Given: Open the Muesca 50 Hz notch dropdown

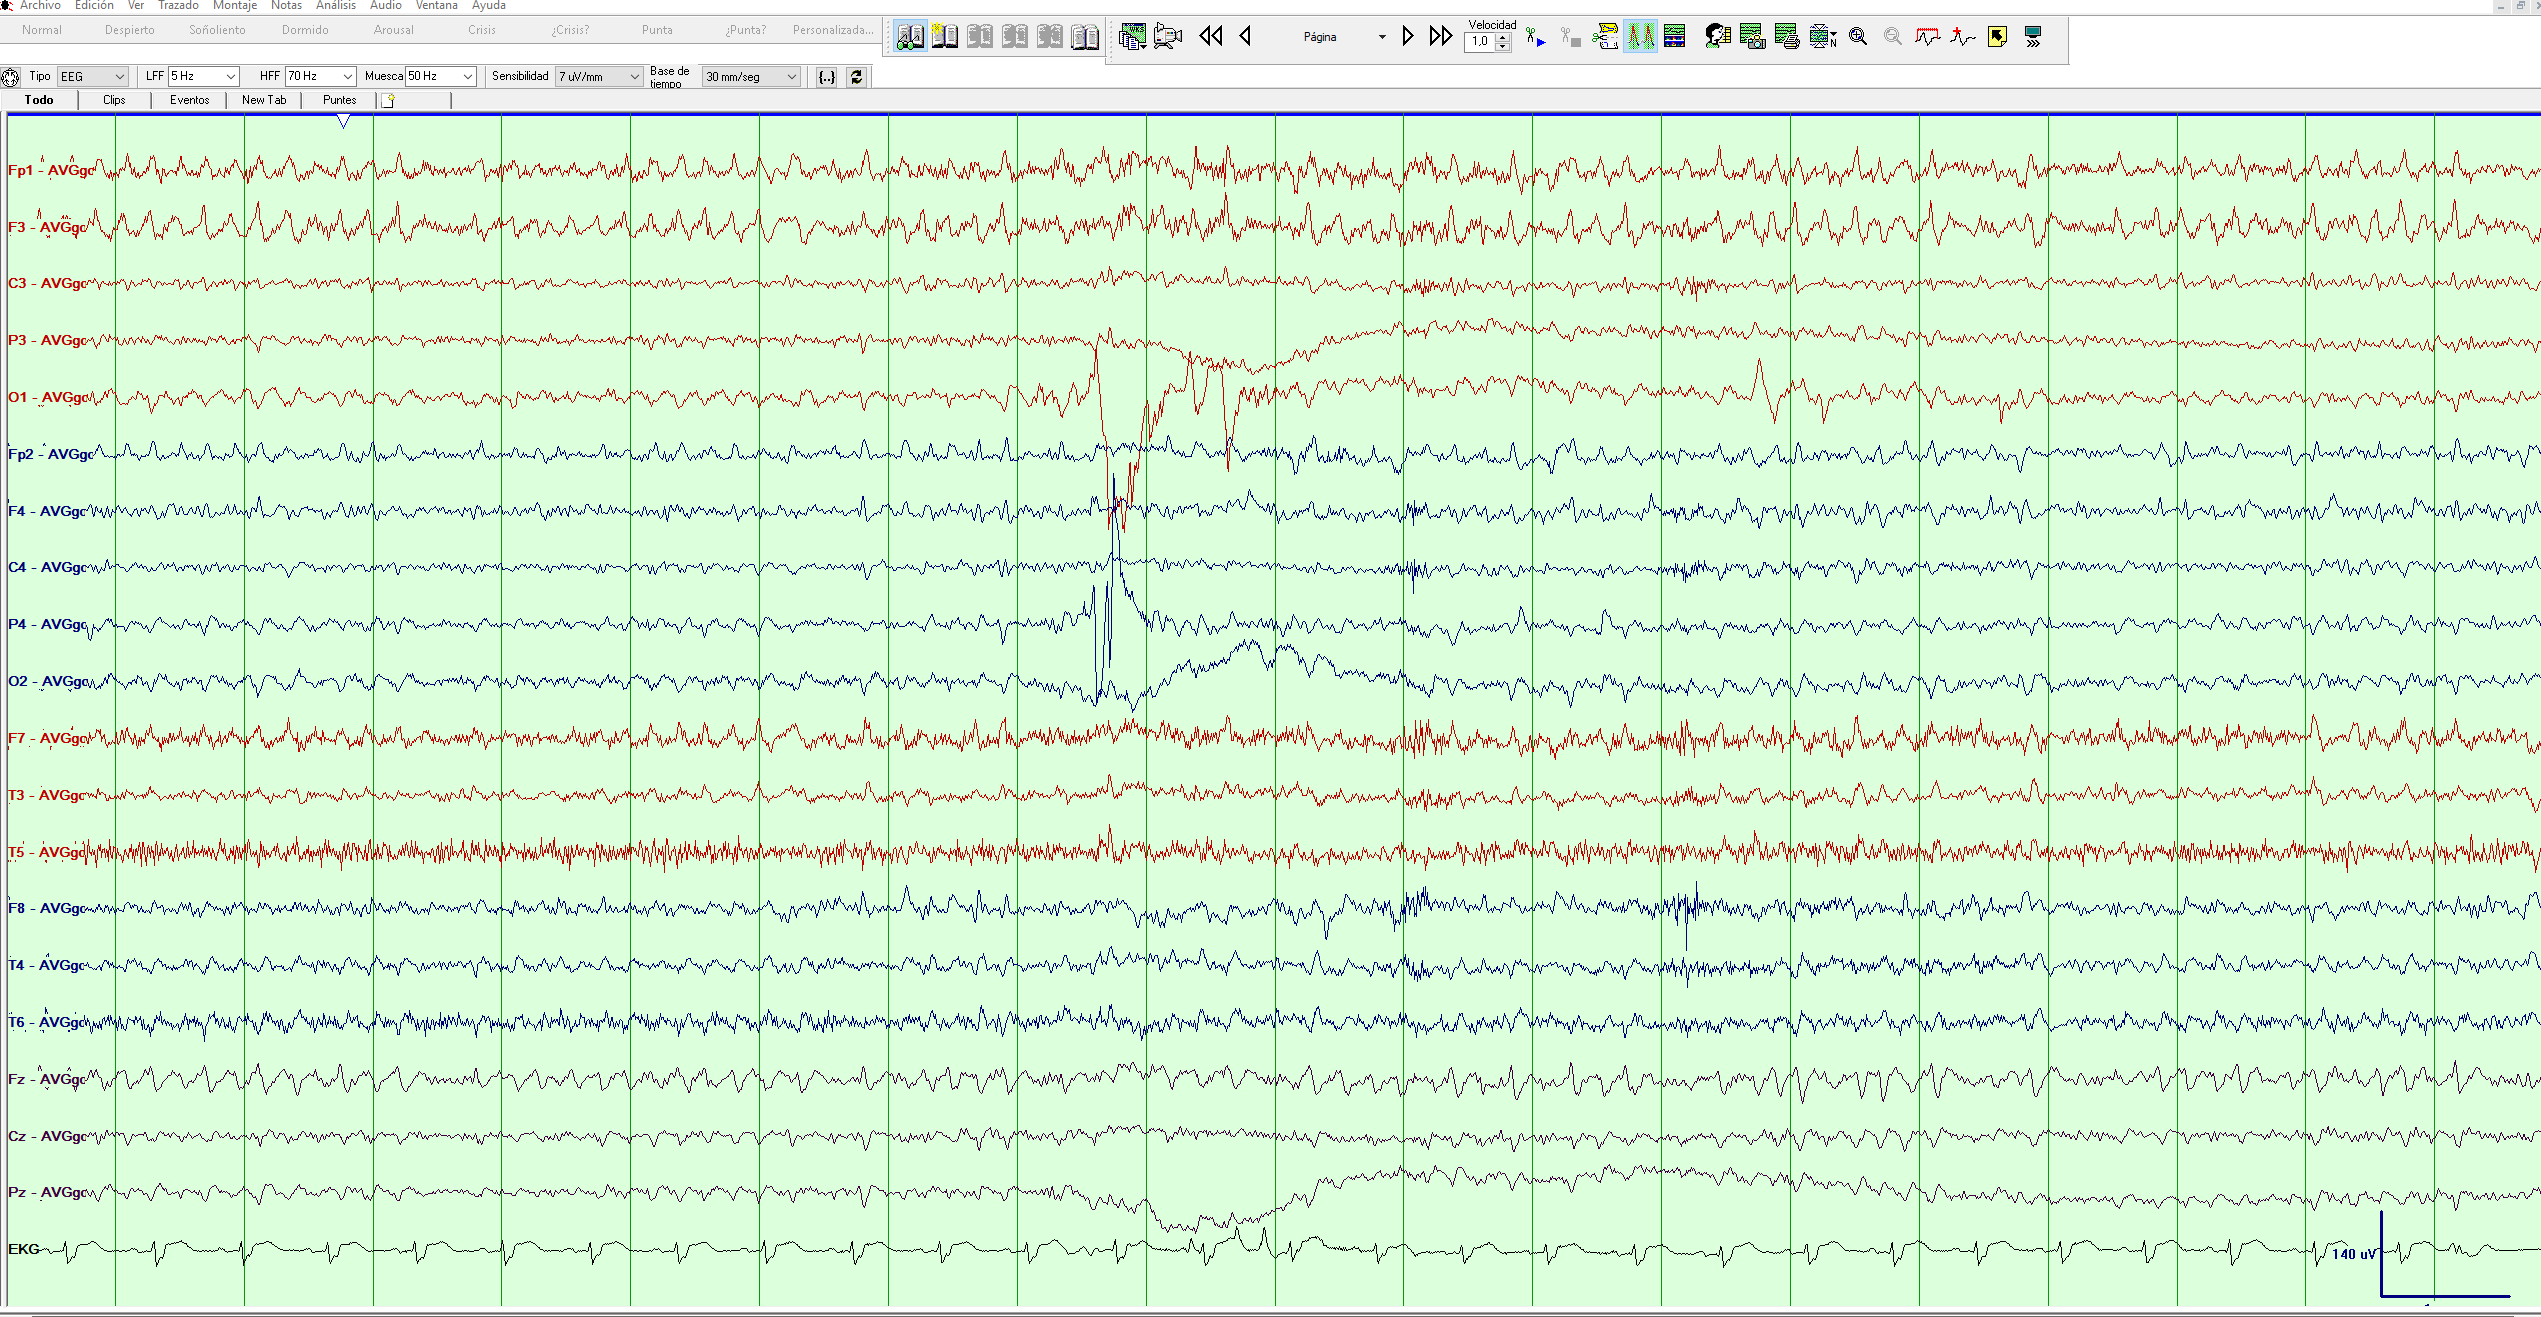Looking at the screenshot, I should tap(440, 76).
